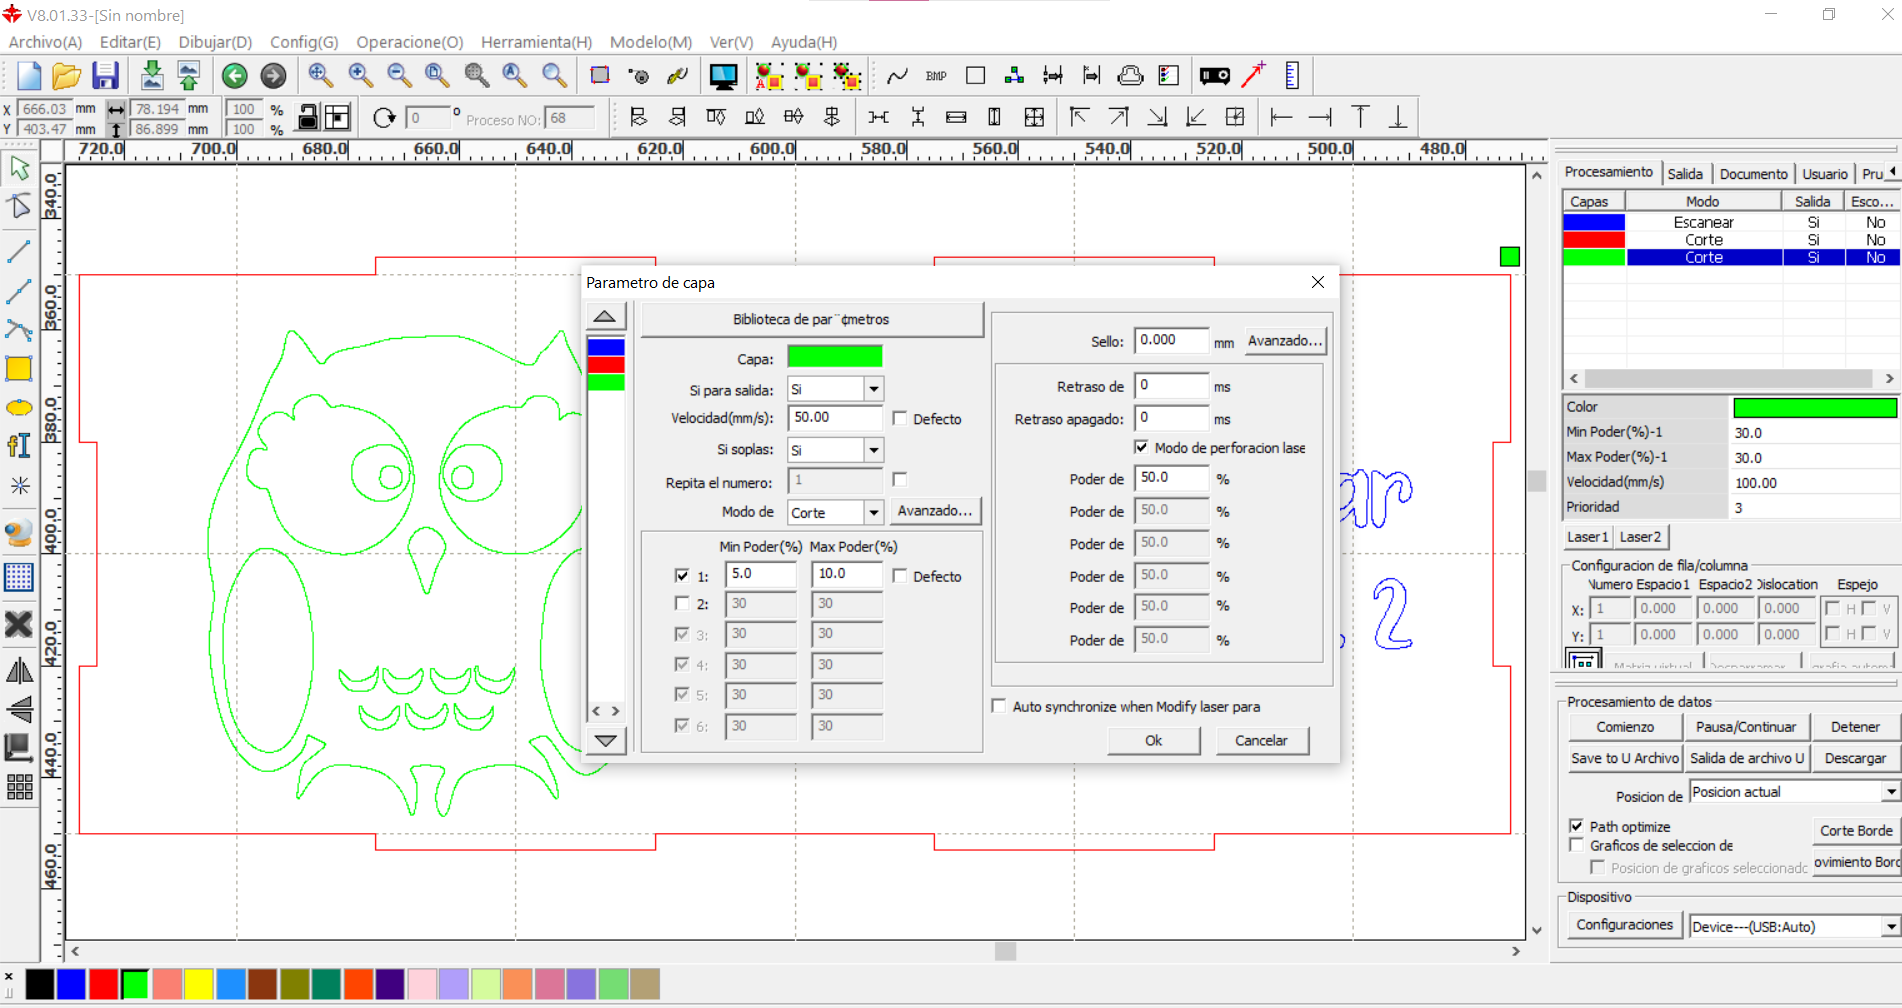Click green Capa color swatch in dialog
This screenshot has height=1008, width=1902.
pyautogui.click(x=835, y=357)
